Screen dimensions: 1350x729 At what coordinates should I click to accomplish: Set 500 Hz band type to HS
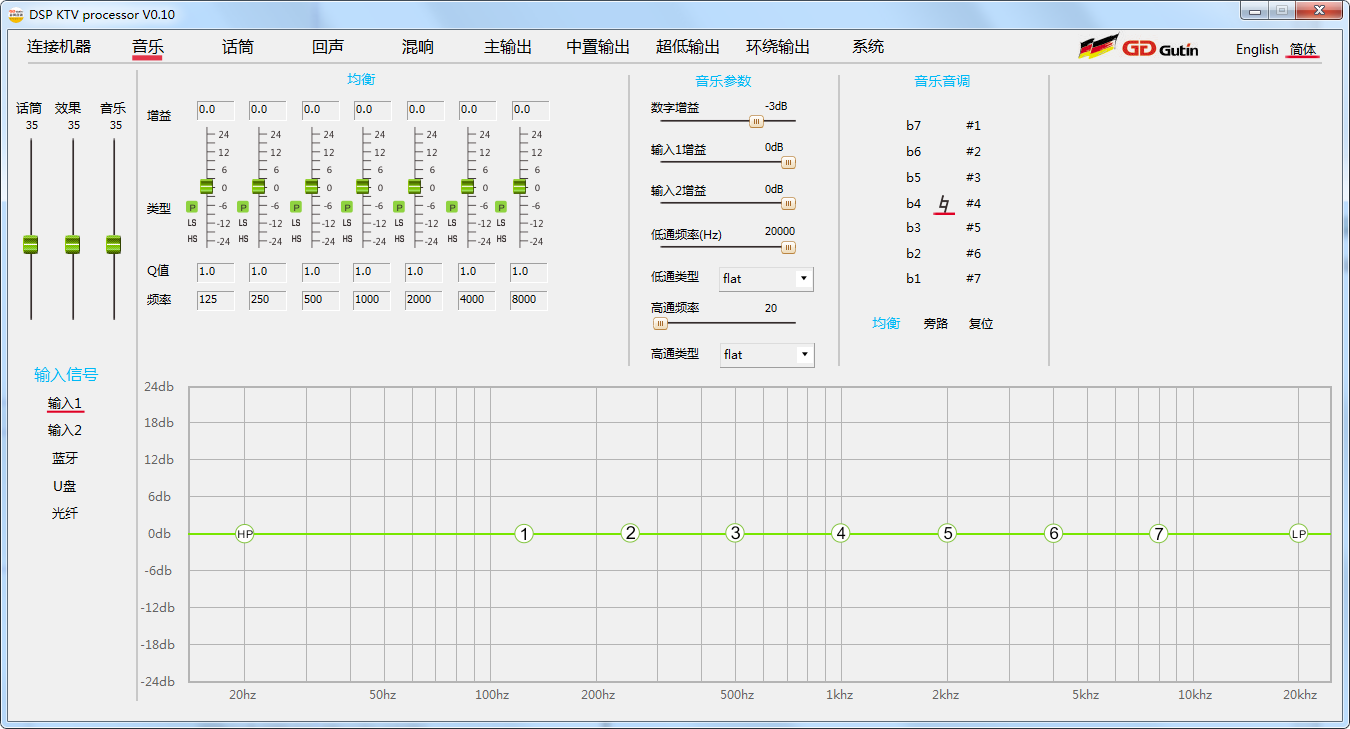(296, 239)
